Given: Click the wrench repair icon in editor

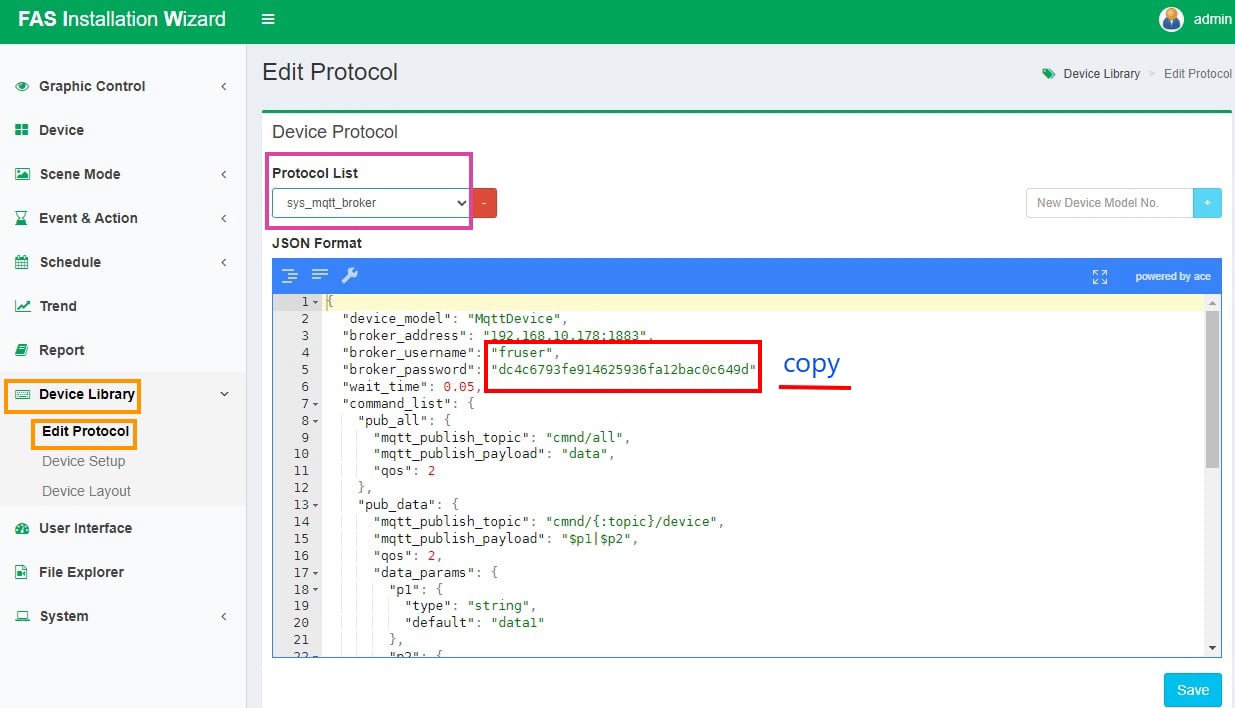Looking at the screenshot, I should (x=350, y=276).
